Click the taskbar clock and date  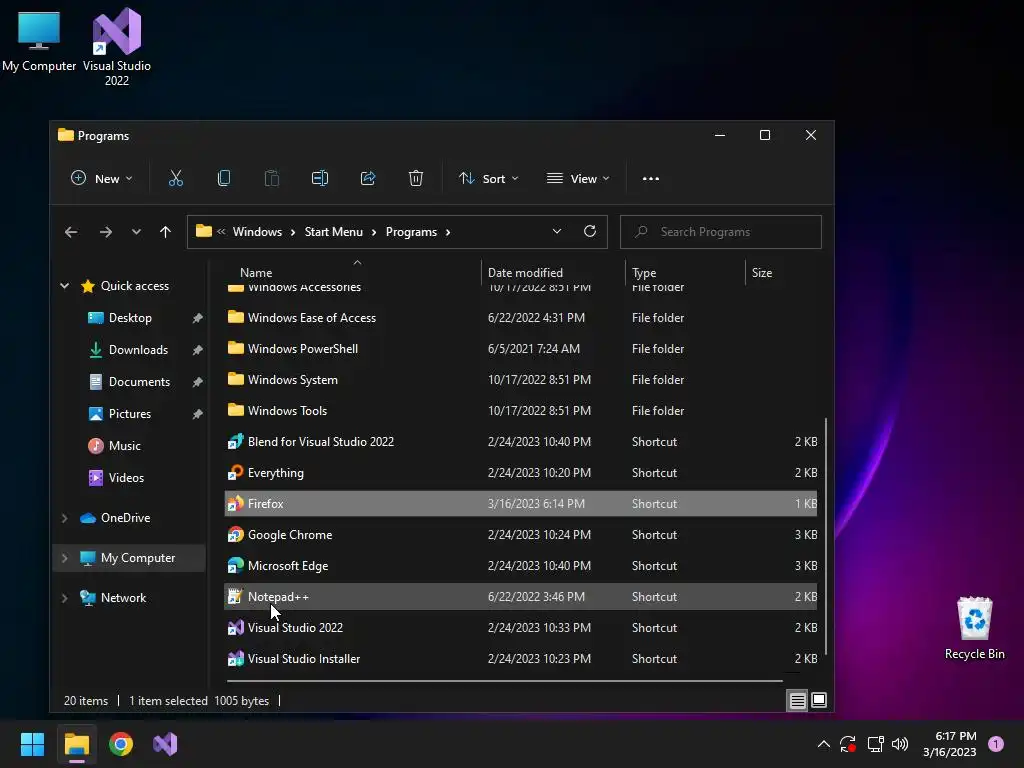[x=950, y=744]
